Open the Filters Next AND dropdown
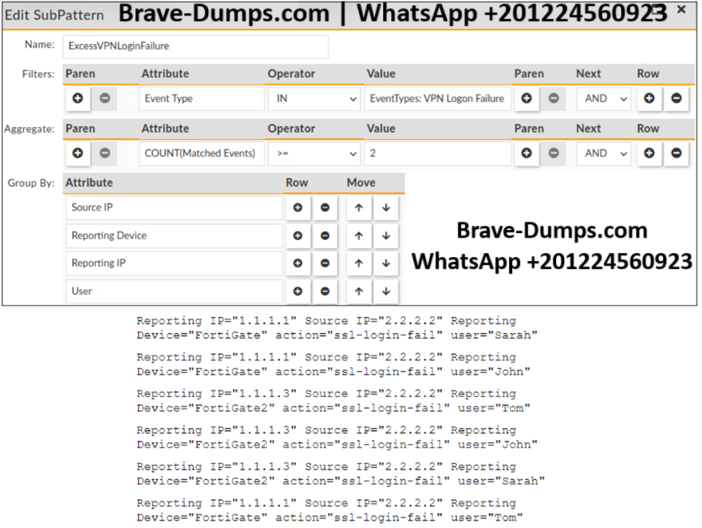Screen dimensions: 702x528 (603, 99)
